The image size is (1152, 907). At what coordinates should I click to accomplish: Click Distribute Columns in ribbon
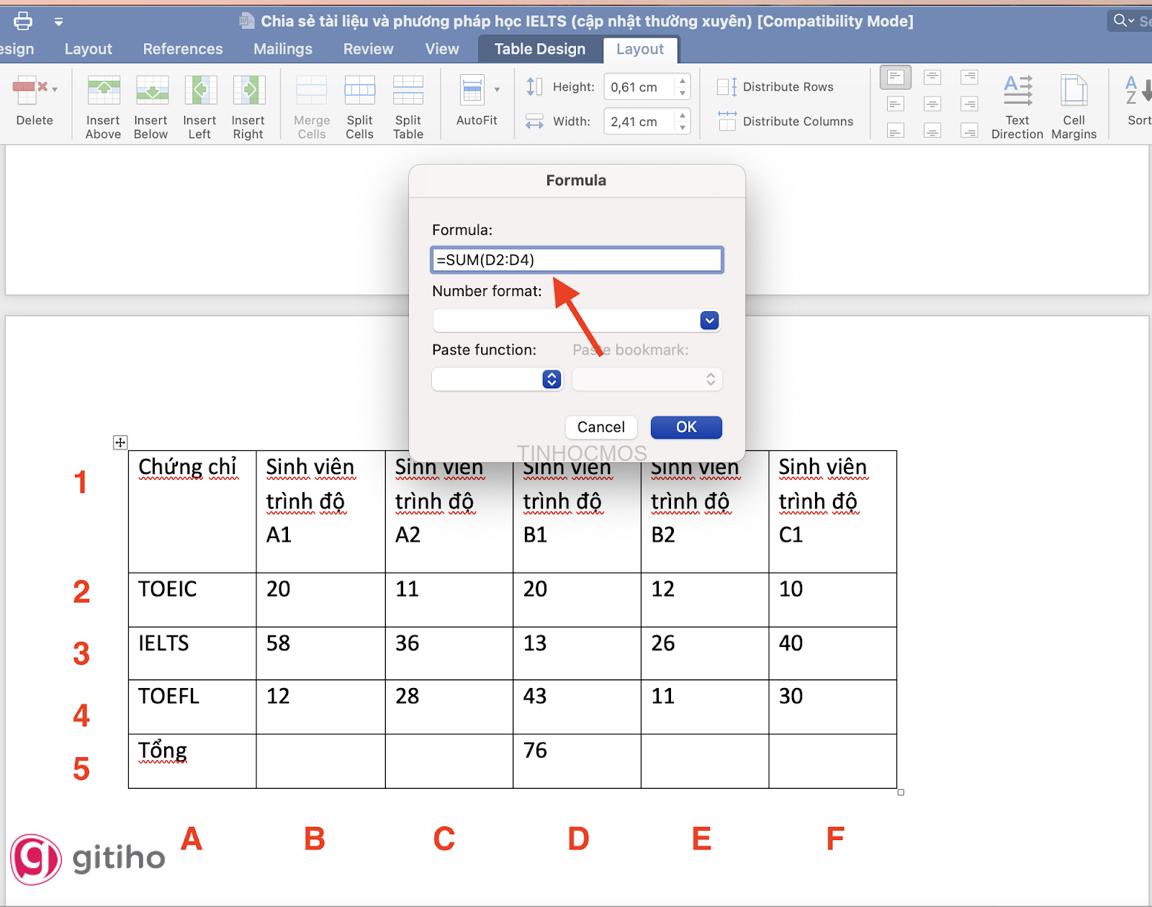(786, 121)
